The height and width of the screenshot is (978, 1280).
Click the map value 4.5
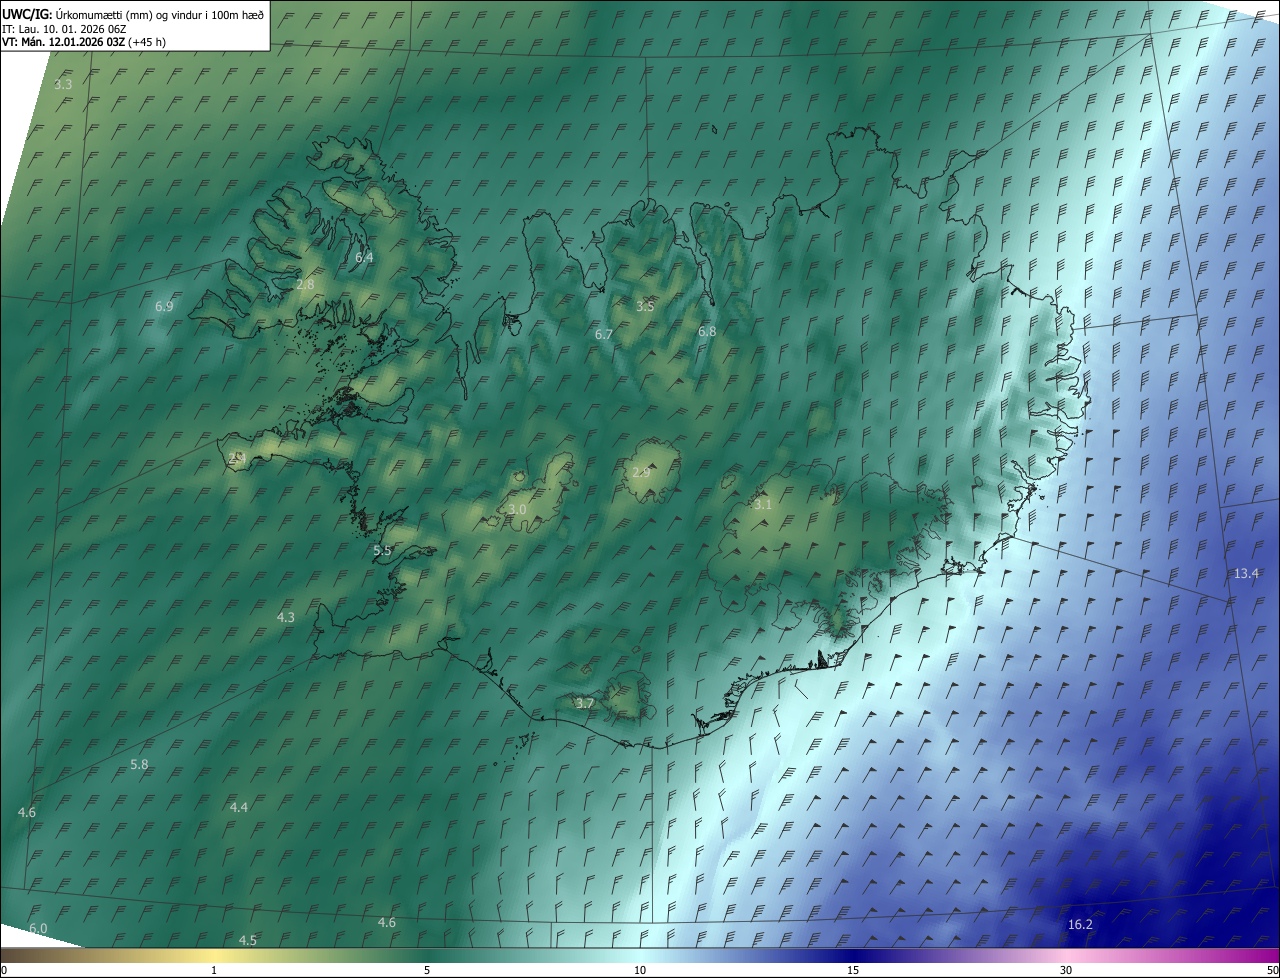(x=248, y=940)
